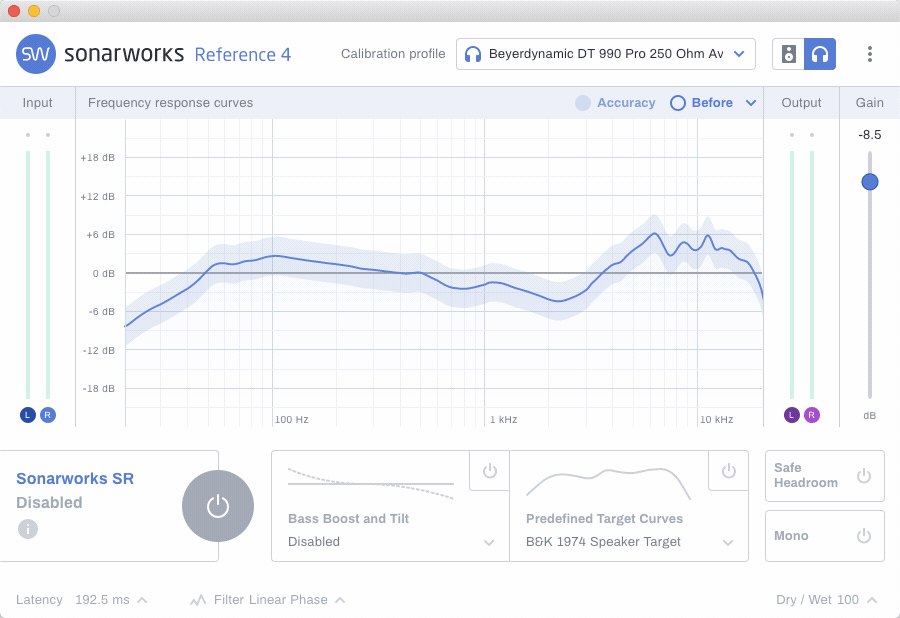Toggle Bass Boost and Tilt power
Image resolution: width=900 pixels, height=618 pixels.
pyautogui.click(x=490, y=471)
